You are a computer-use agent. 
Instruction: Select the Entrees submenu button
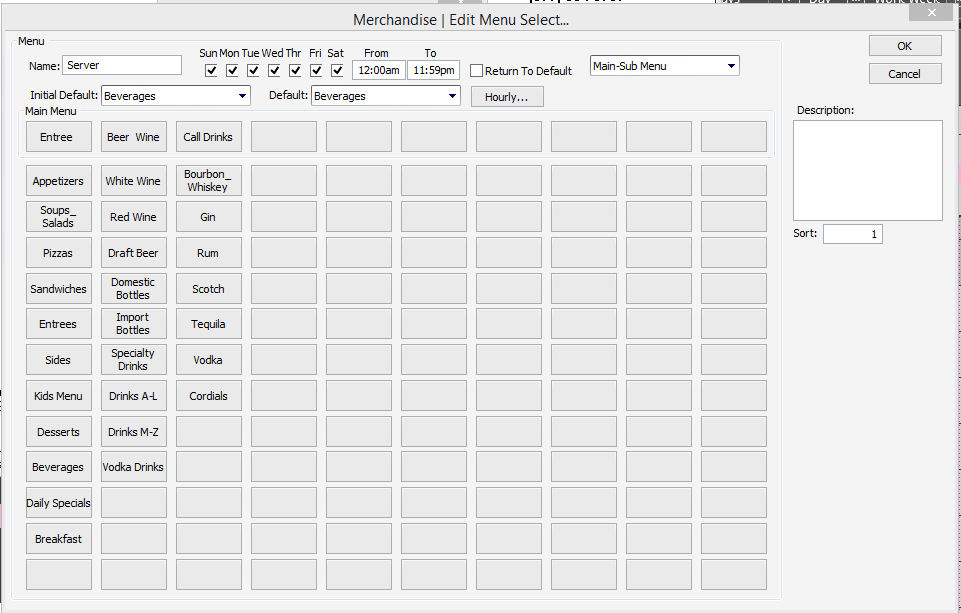[59, 324]
